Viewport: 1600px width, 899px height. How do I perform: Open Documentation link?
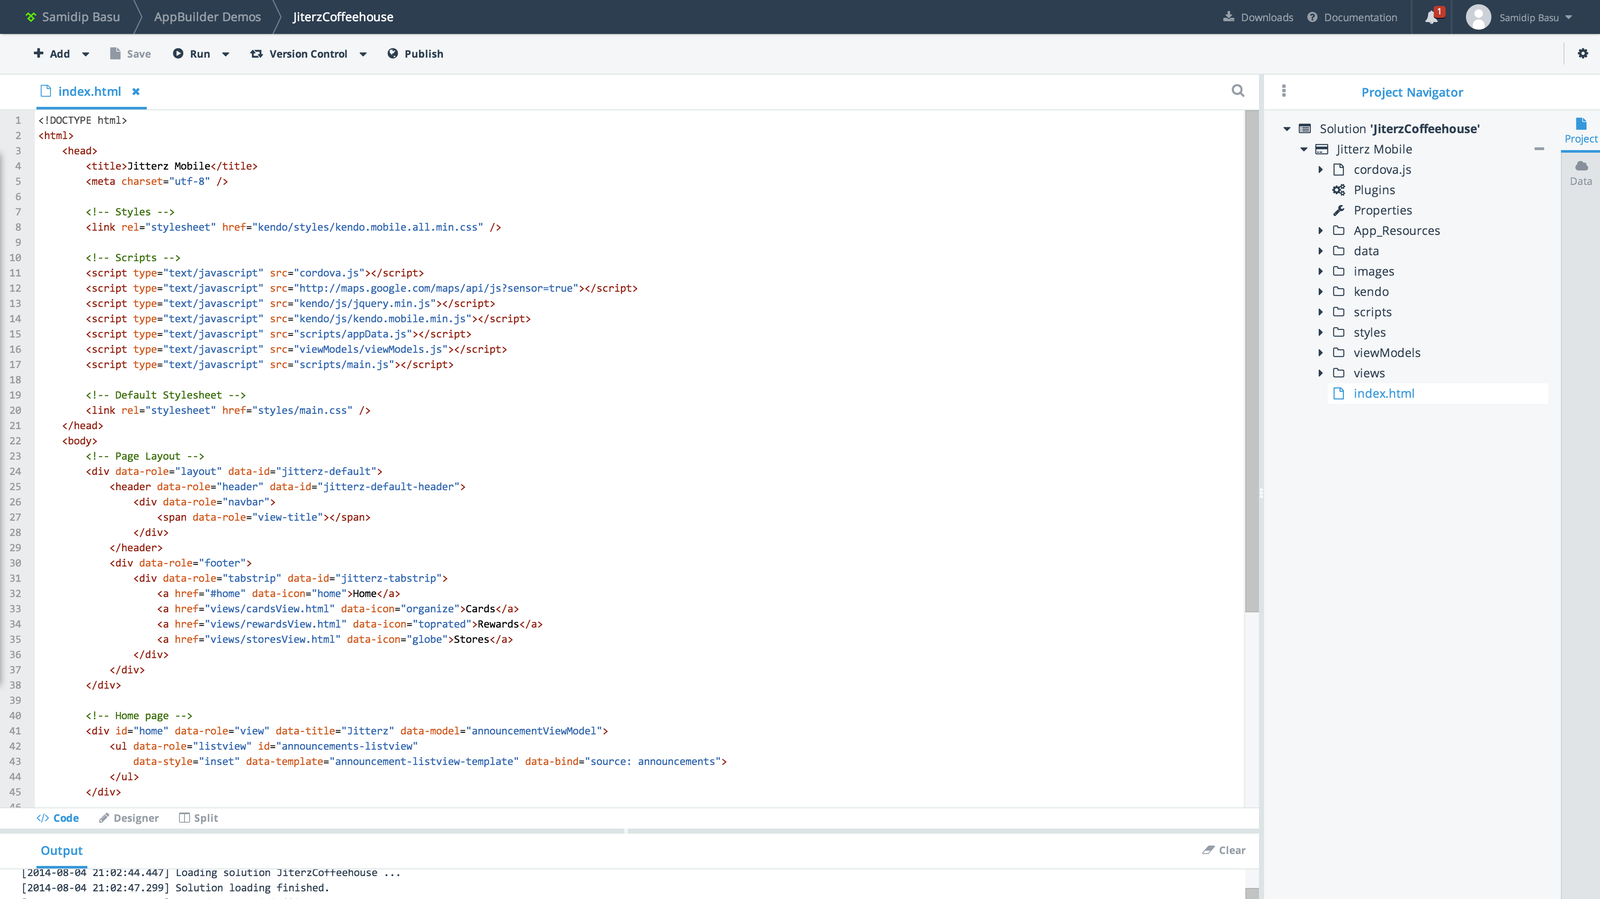[x=1352, y=17]
